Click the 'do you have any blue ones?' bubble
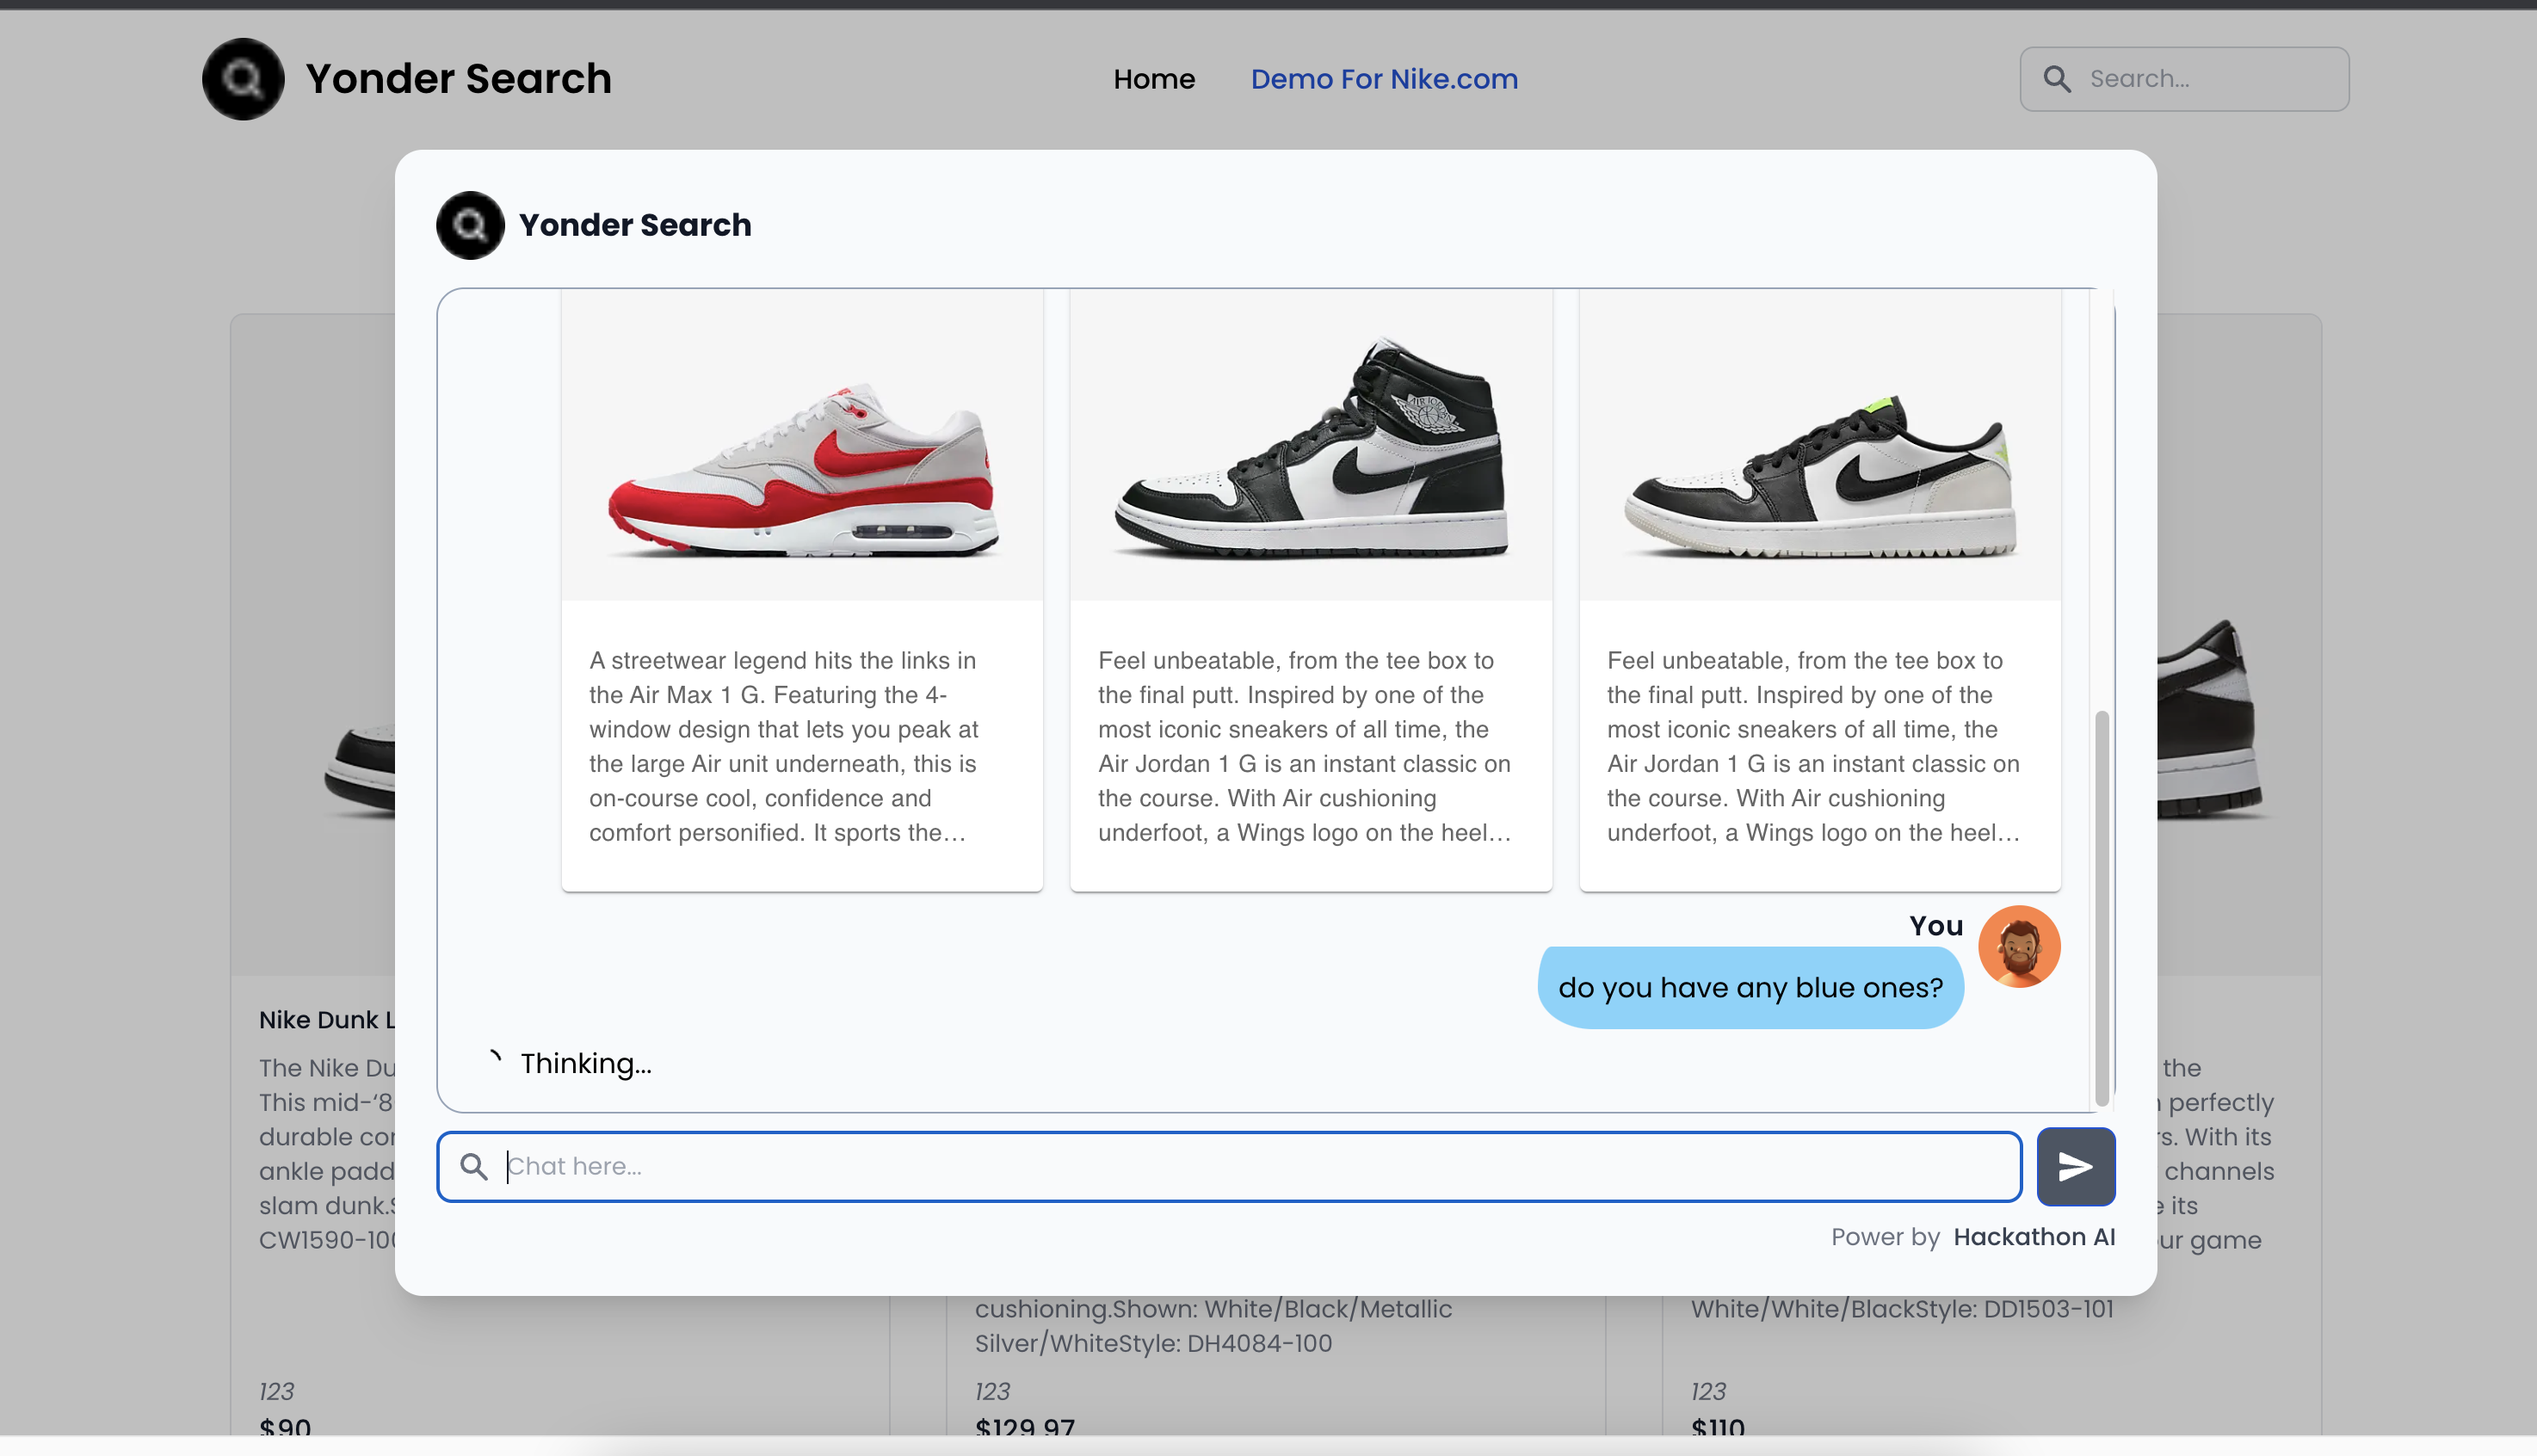 [x=1750, y=987]
